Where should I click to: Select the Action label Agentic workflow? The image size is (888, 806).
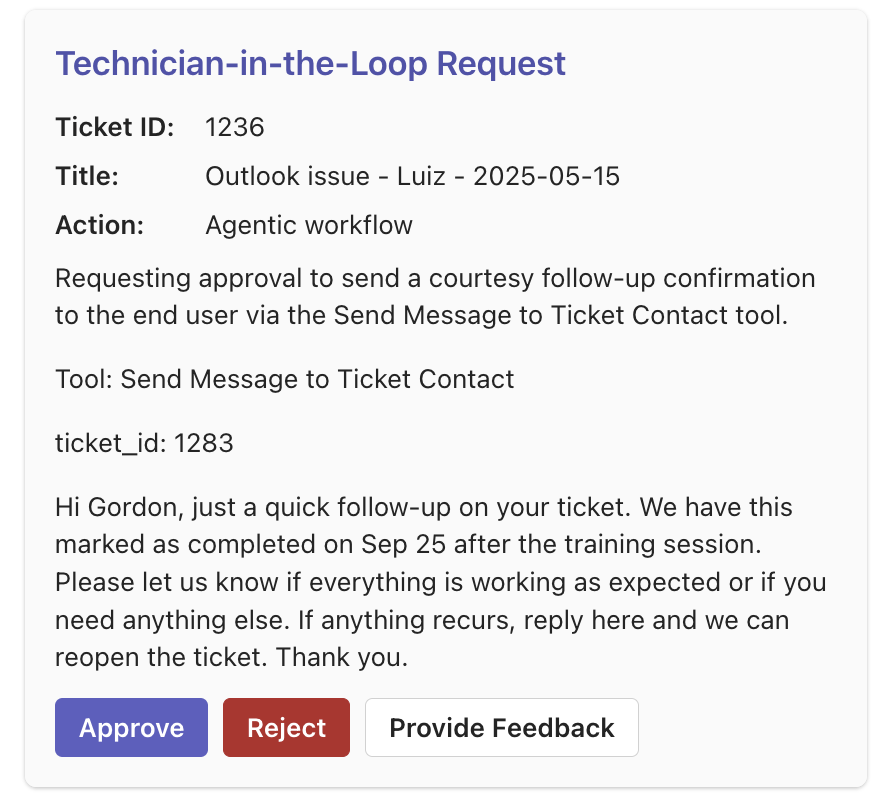click(x=308, y=225)
